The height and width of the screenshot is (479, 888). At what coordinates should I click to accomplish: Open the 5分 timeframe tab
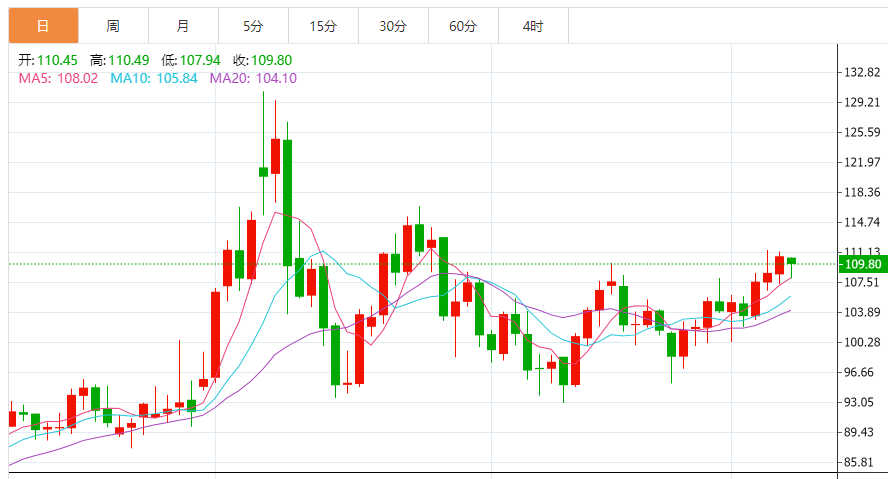[253, 26]
